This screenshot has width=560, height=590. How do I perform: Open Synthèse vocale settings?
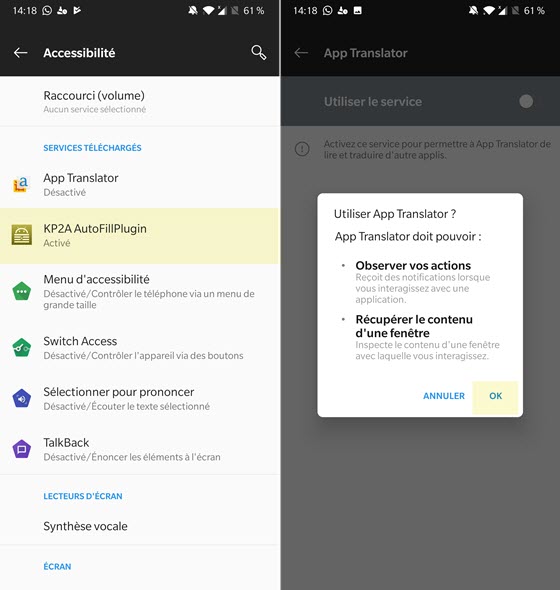tap(140, 526)
